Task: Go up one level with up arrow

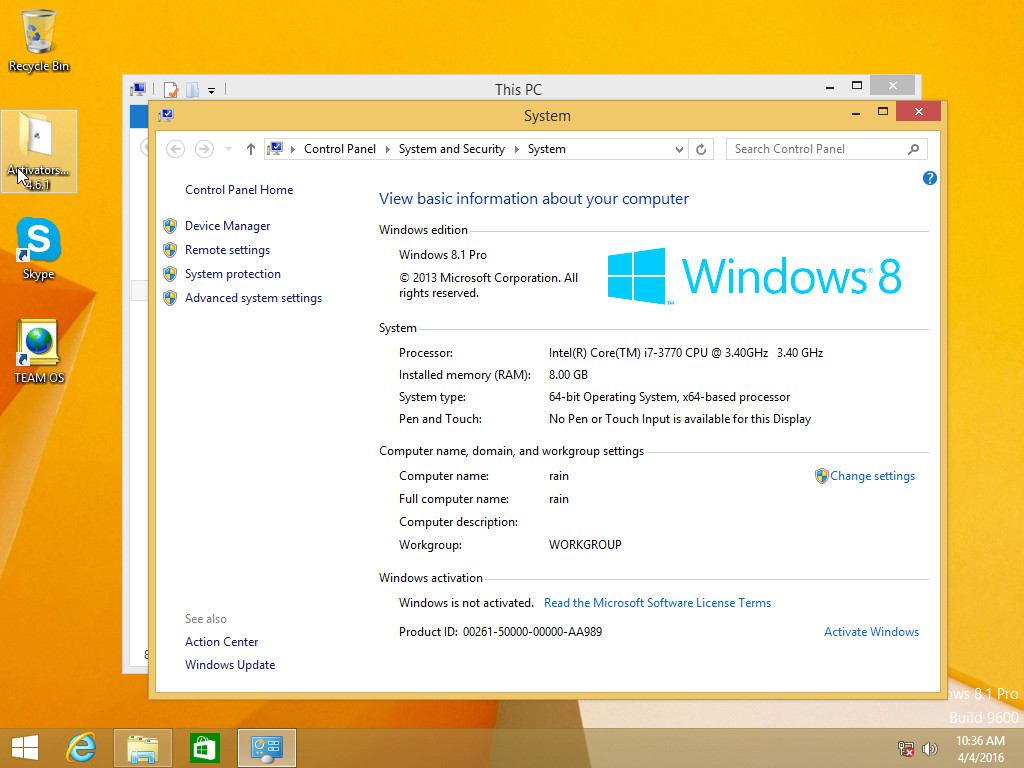Action: [x=250, y=149]
